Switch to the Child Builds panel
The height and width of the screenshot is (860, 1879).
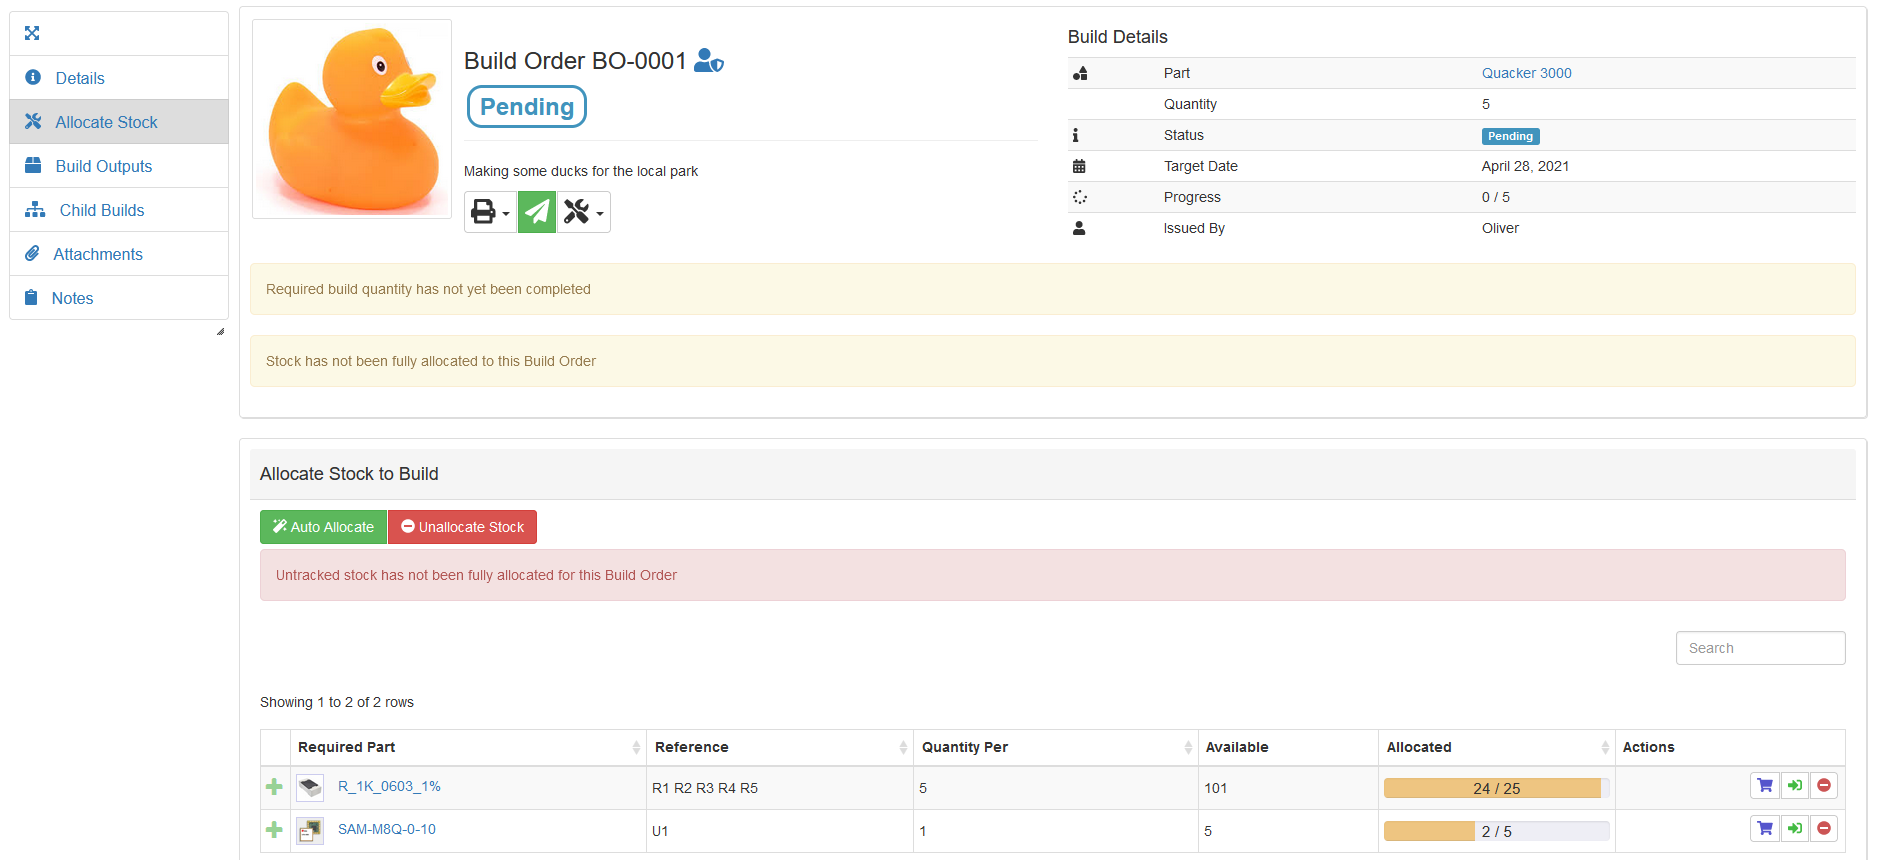click(101, 210)
